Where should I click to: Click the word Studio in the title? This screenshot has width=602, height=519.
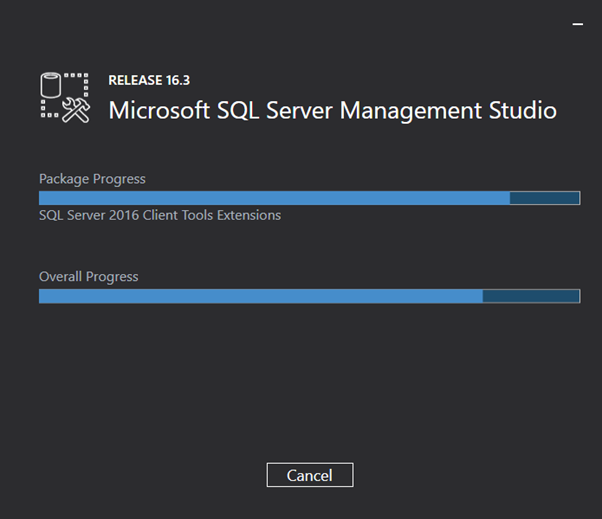click(523, 110)
